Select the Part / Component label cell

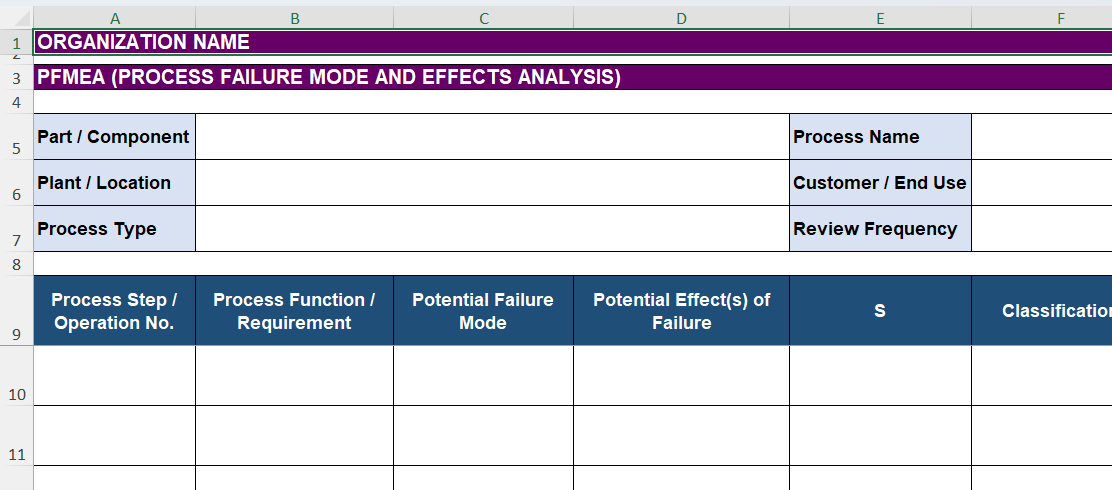[114, 137]
